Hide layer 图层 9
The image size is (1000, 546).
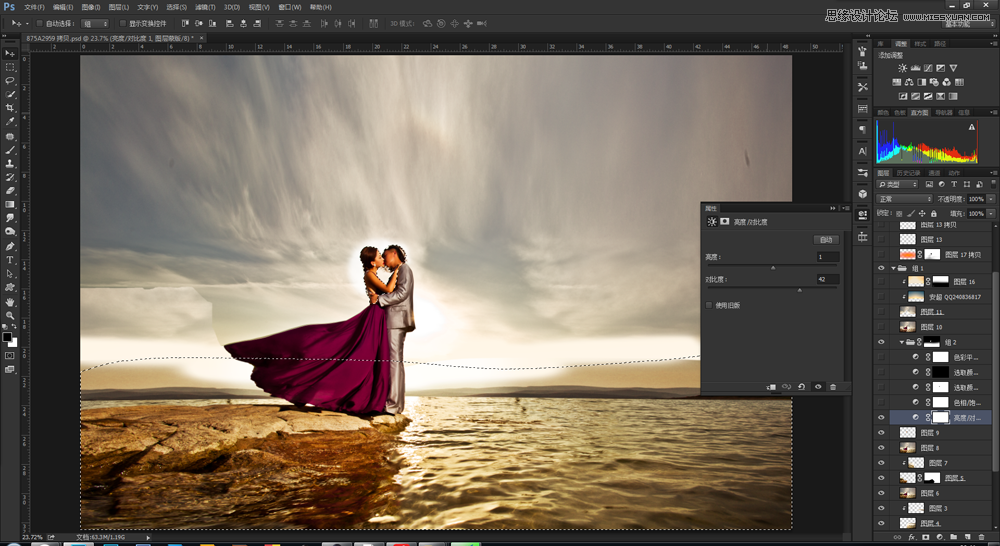(x=881, y=432)
